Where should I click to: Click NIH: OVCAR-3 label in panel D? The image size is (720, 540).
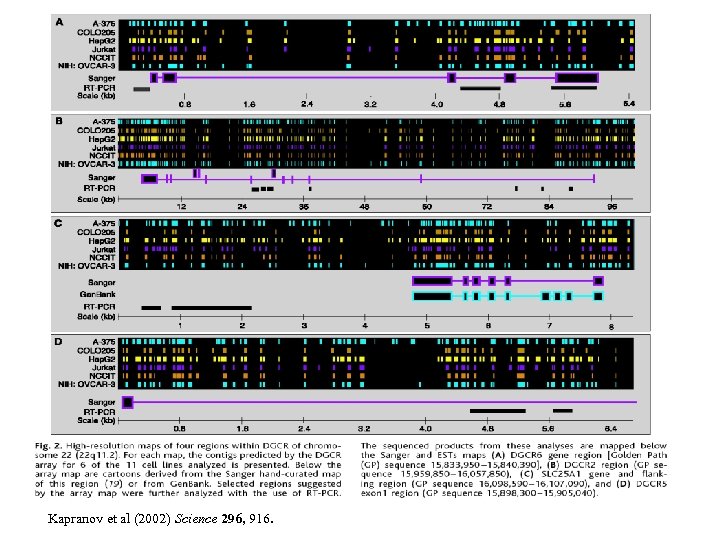click(x=87, y=384)
